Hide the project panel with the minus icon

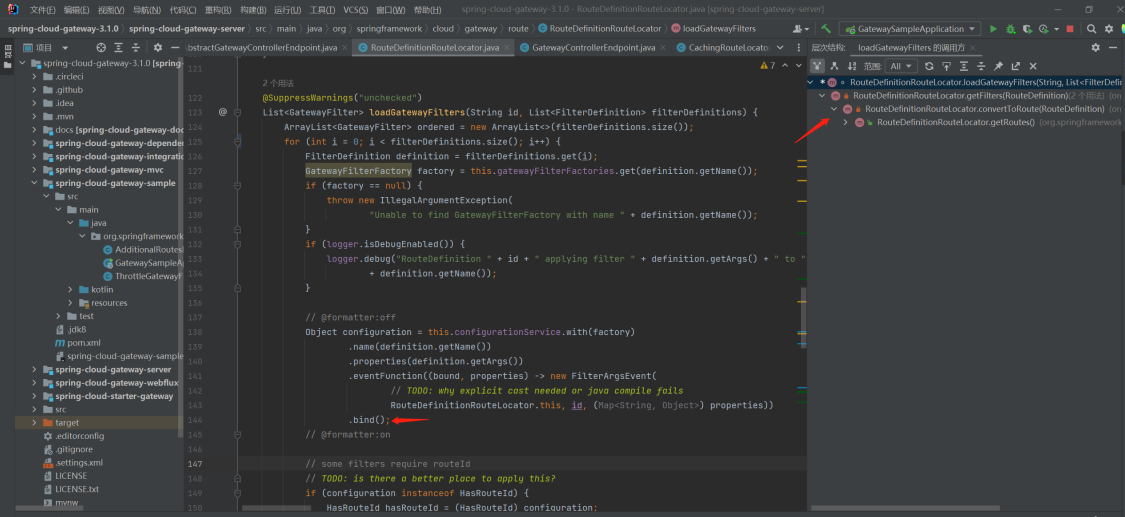[x=175, y=47]
